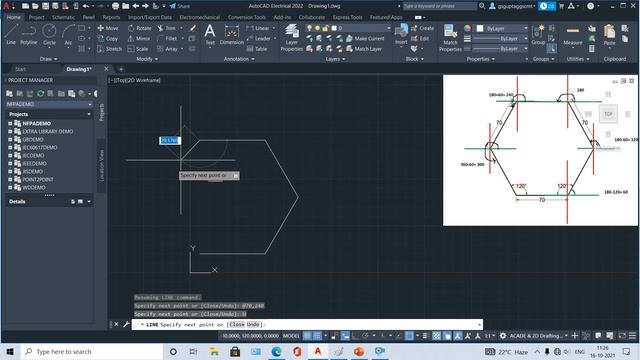The width and height of the screenshot is (640, 360).
Task: Open the Home ribbon tab
Action: pyautogui.click(x=13, y=17)
